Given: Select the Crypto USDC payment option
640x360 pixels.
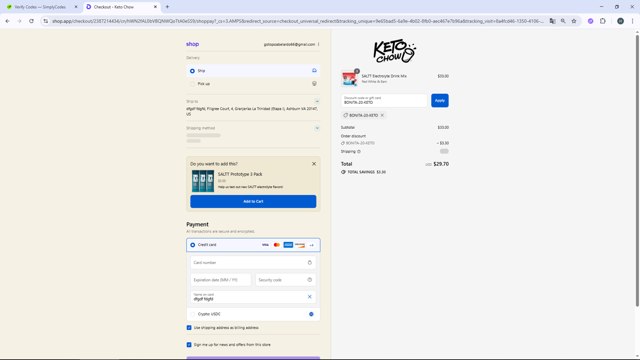Looking at the screenshot, I should pos(253,314).
